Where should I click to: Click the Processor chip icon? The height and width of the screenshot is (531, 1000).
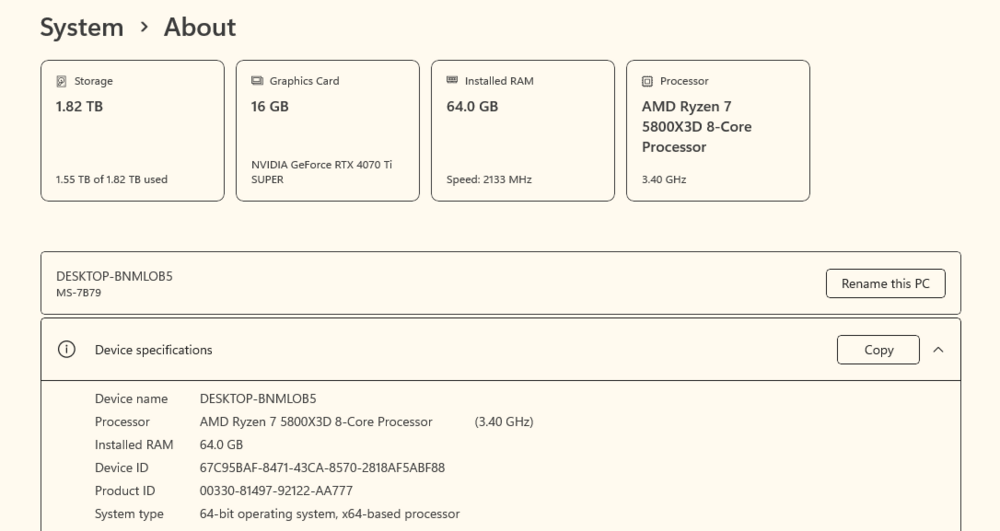coord(647,81)
